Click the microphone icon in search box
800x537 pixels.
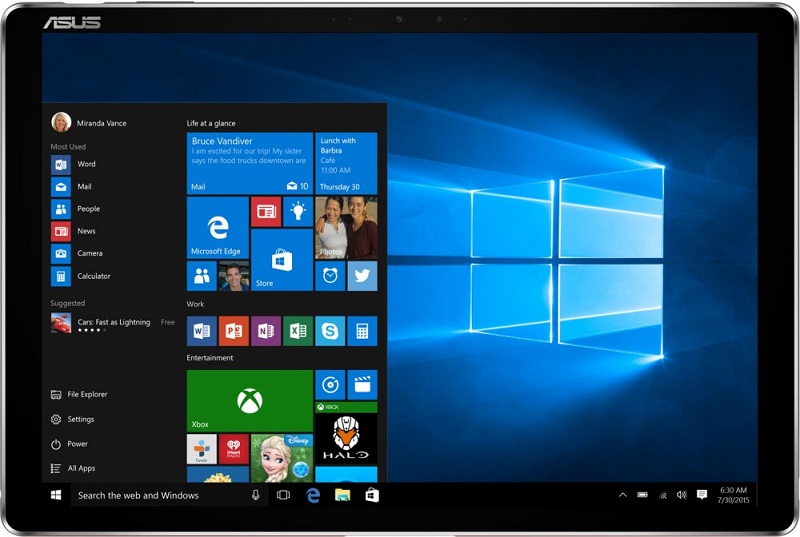[x=256, y=495]
